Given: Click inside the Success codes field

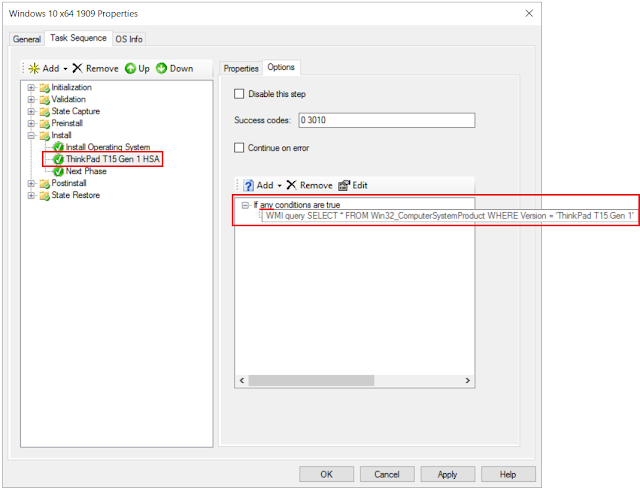Looking at the screenshot, I should click(387, 120).
